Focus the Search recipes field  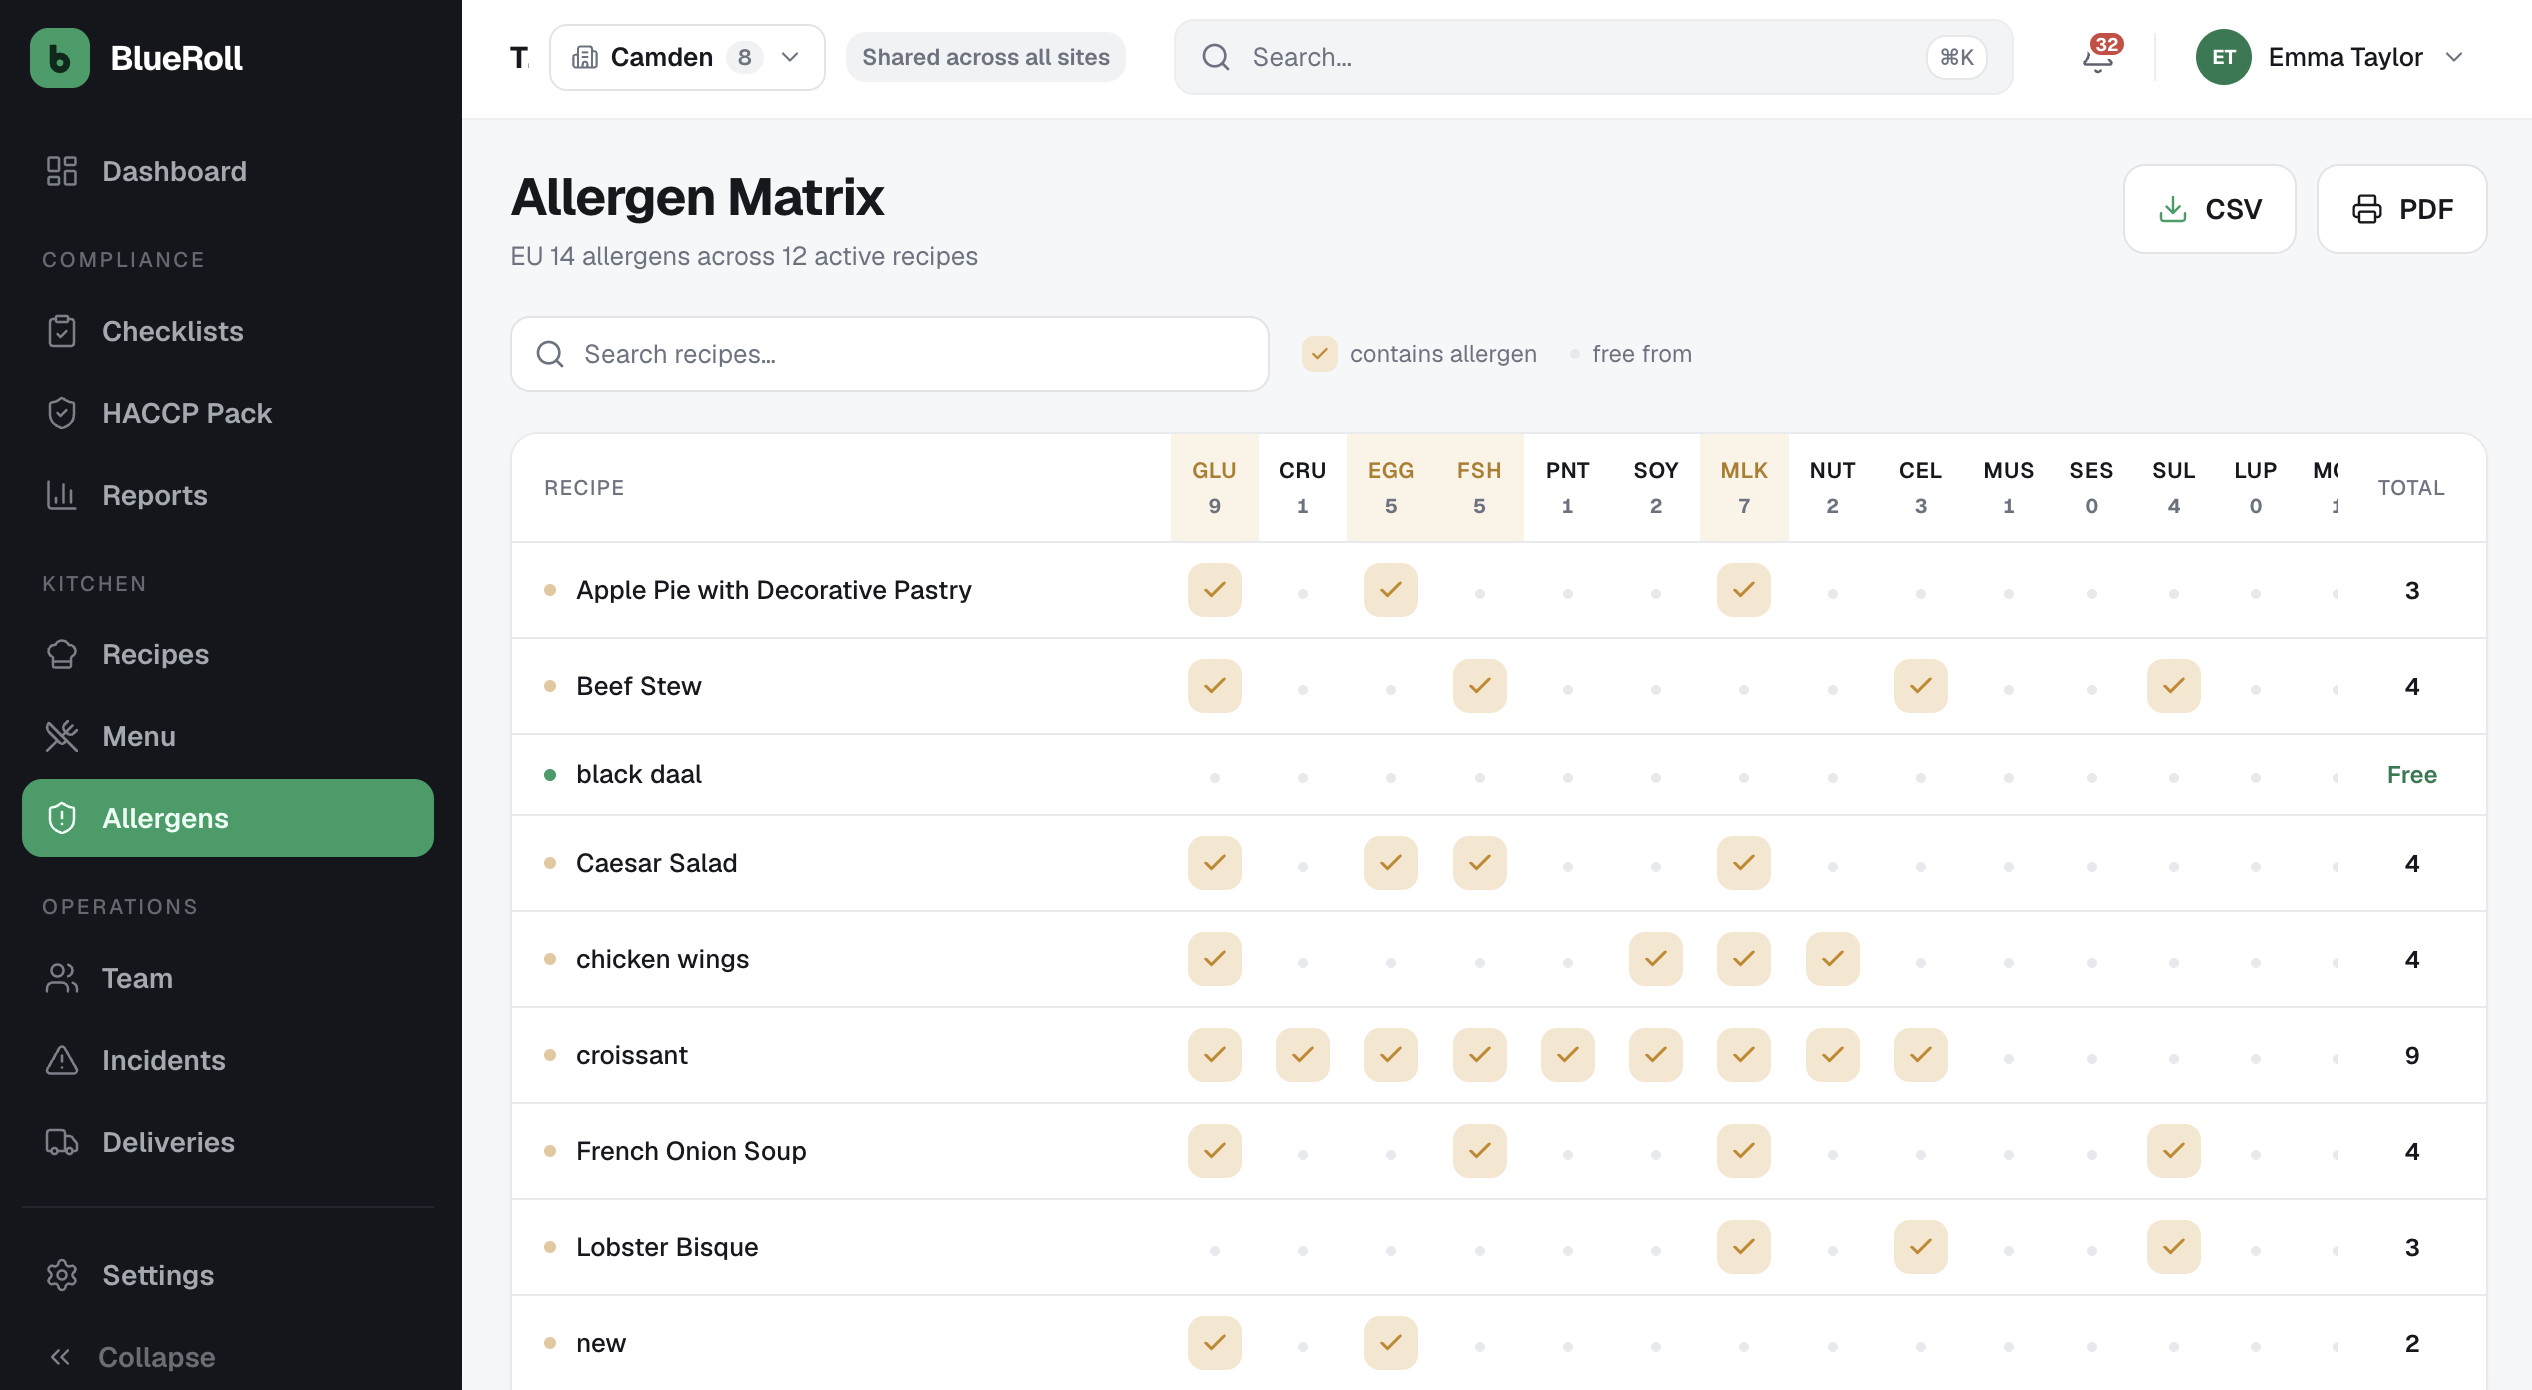click(x=890, y=354)
